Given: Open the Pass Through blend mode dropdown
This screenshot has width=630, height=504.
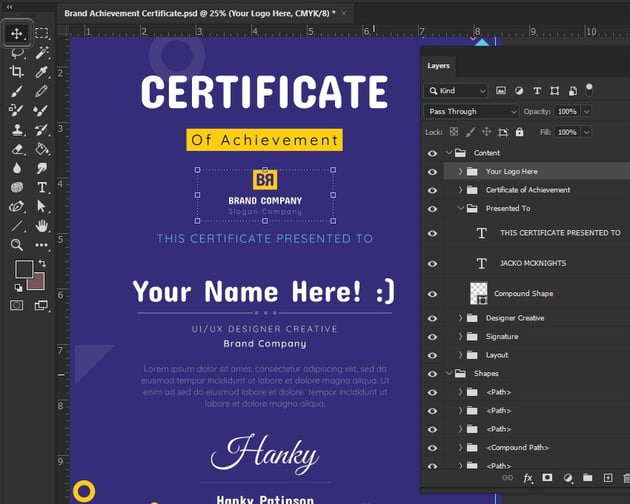Looking at the screenshot, I should click(x=471, y=111).
